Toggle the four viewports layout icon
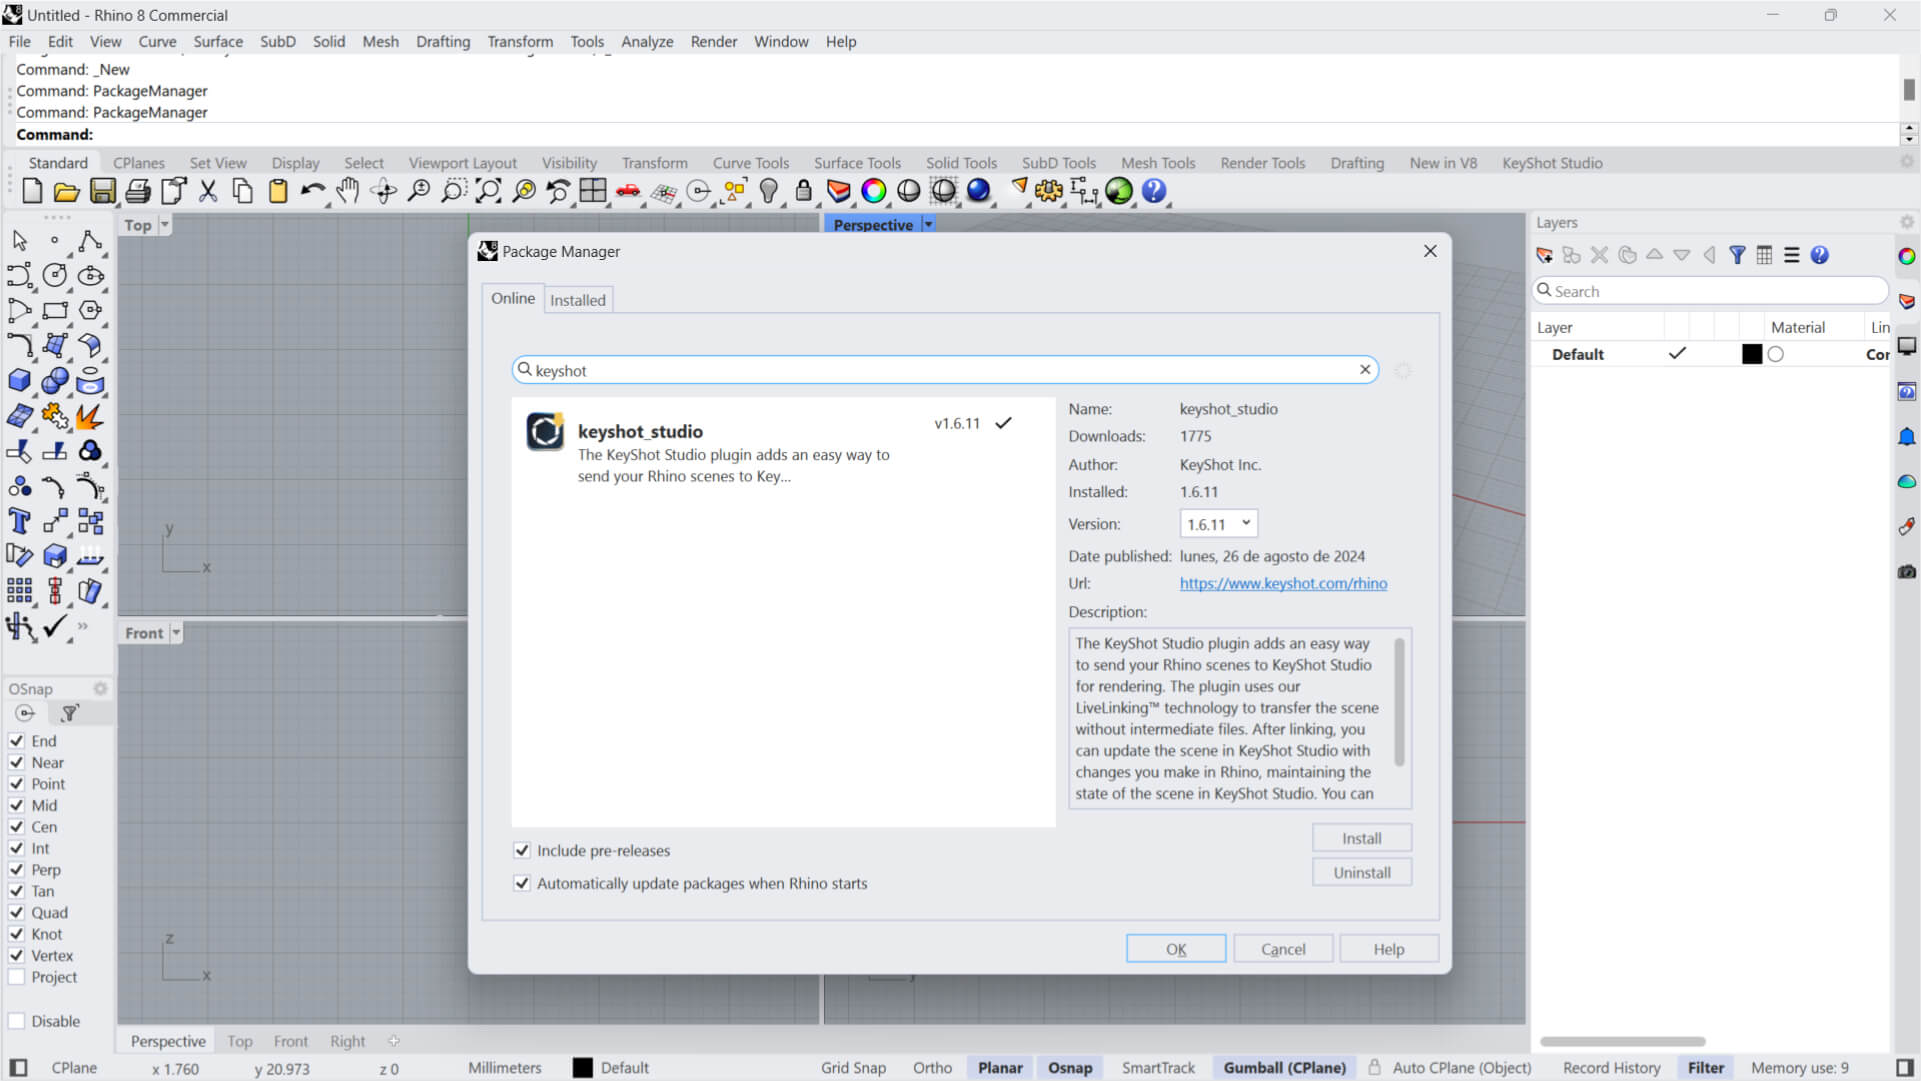This screenshot has width=1921, height=1081. (593, 191)
